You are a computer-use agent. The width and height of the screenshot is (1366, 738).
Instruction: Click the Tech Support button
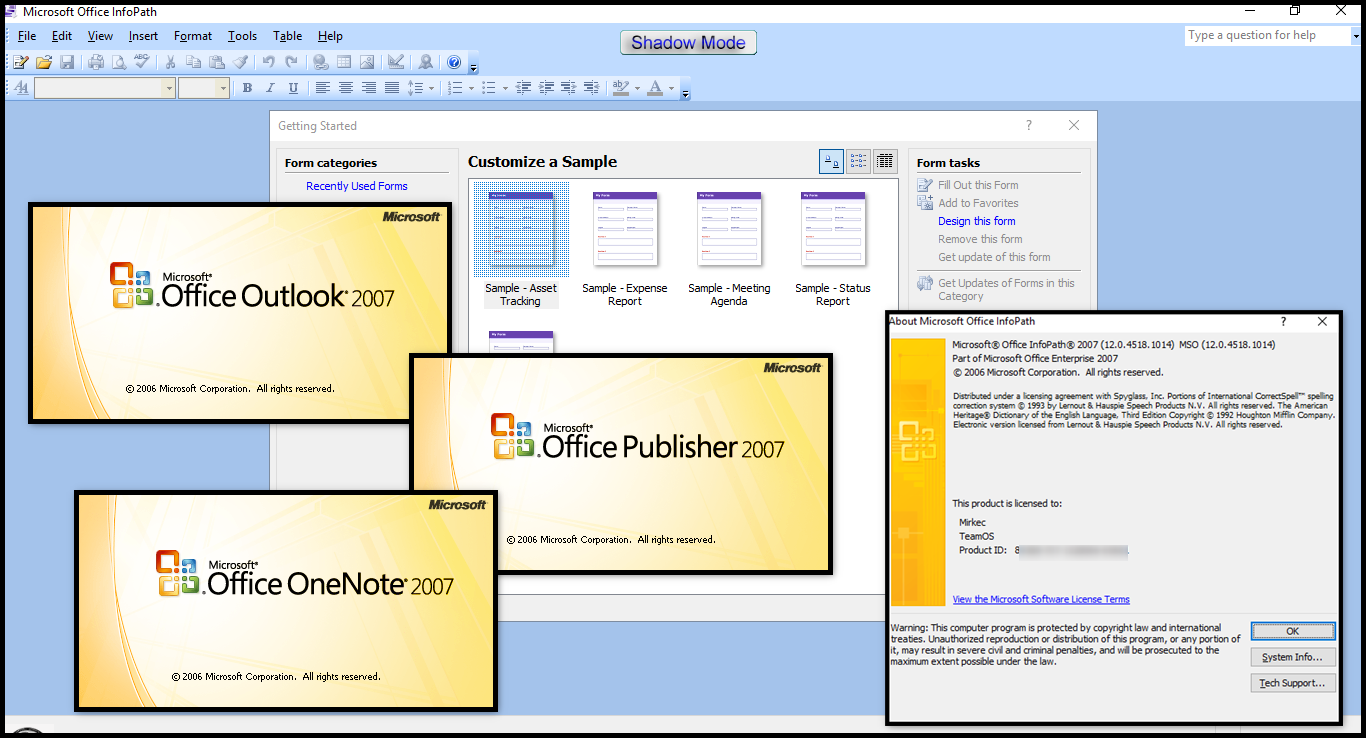click(x=1292, y=683)
